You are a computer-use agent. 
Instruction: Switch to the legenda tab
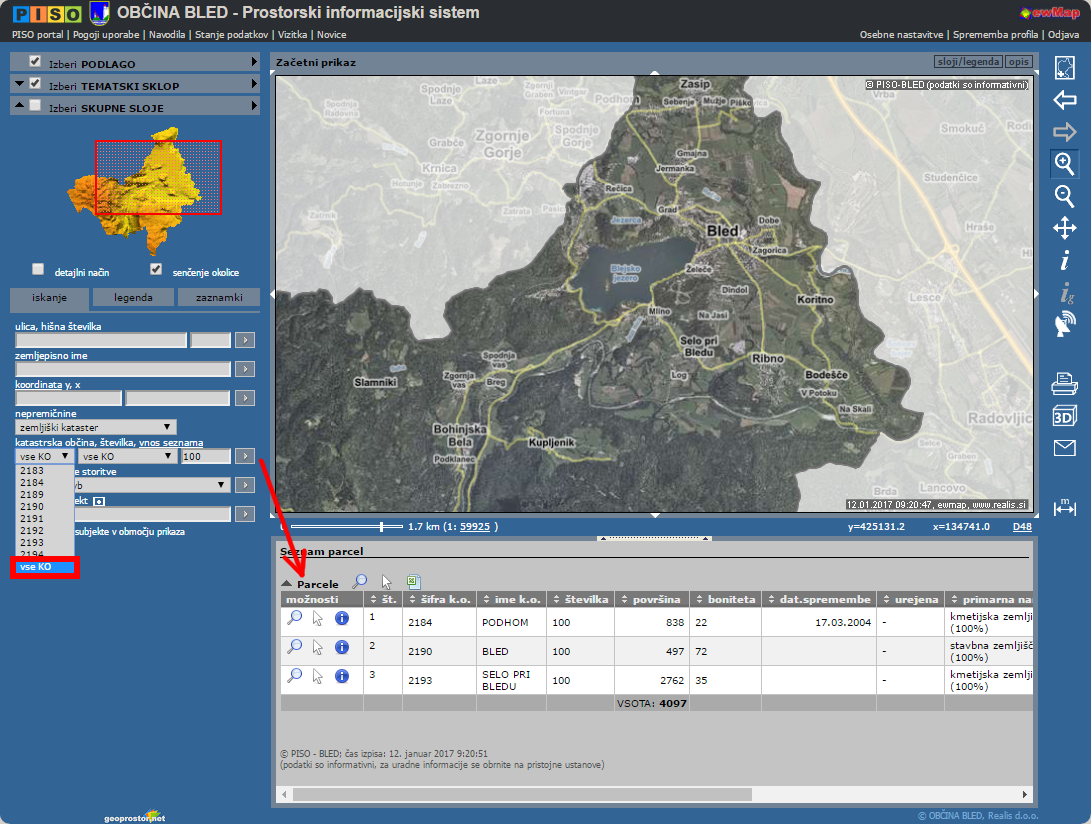[x=133, y=297]
